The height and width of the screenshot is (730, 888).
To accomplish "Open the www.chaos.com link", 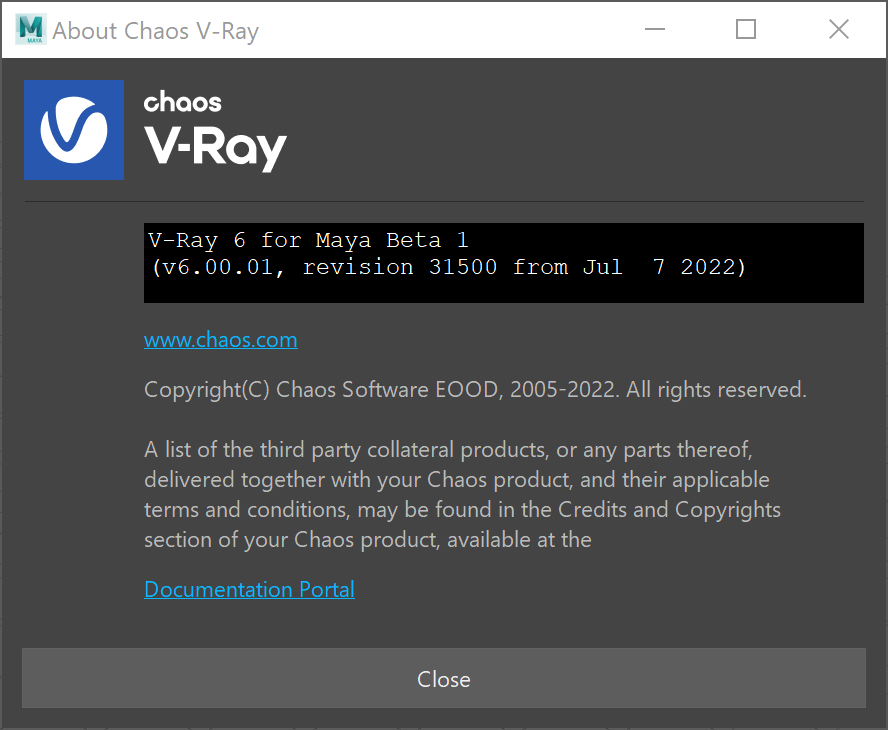I will pos(221,340).
